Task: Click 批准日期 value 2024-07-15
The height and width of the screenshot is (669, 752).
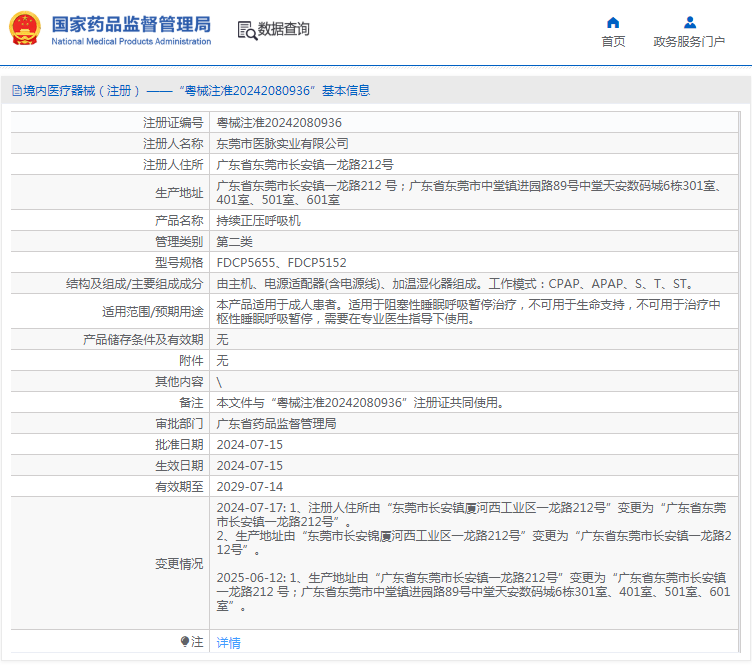Action: click(x=249, y=445)
